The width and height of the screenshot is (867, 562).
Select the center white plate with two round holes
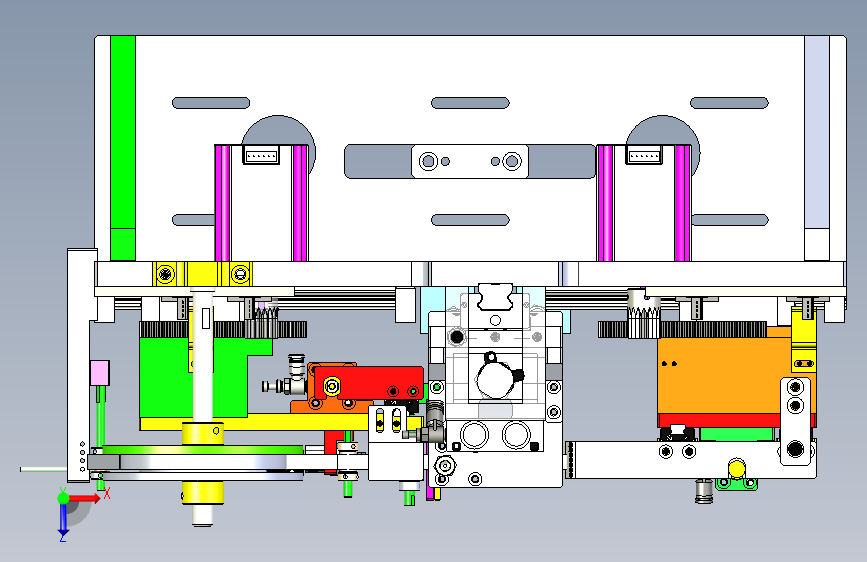tap(470, 162)
